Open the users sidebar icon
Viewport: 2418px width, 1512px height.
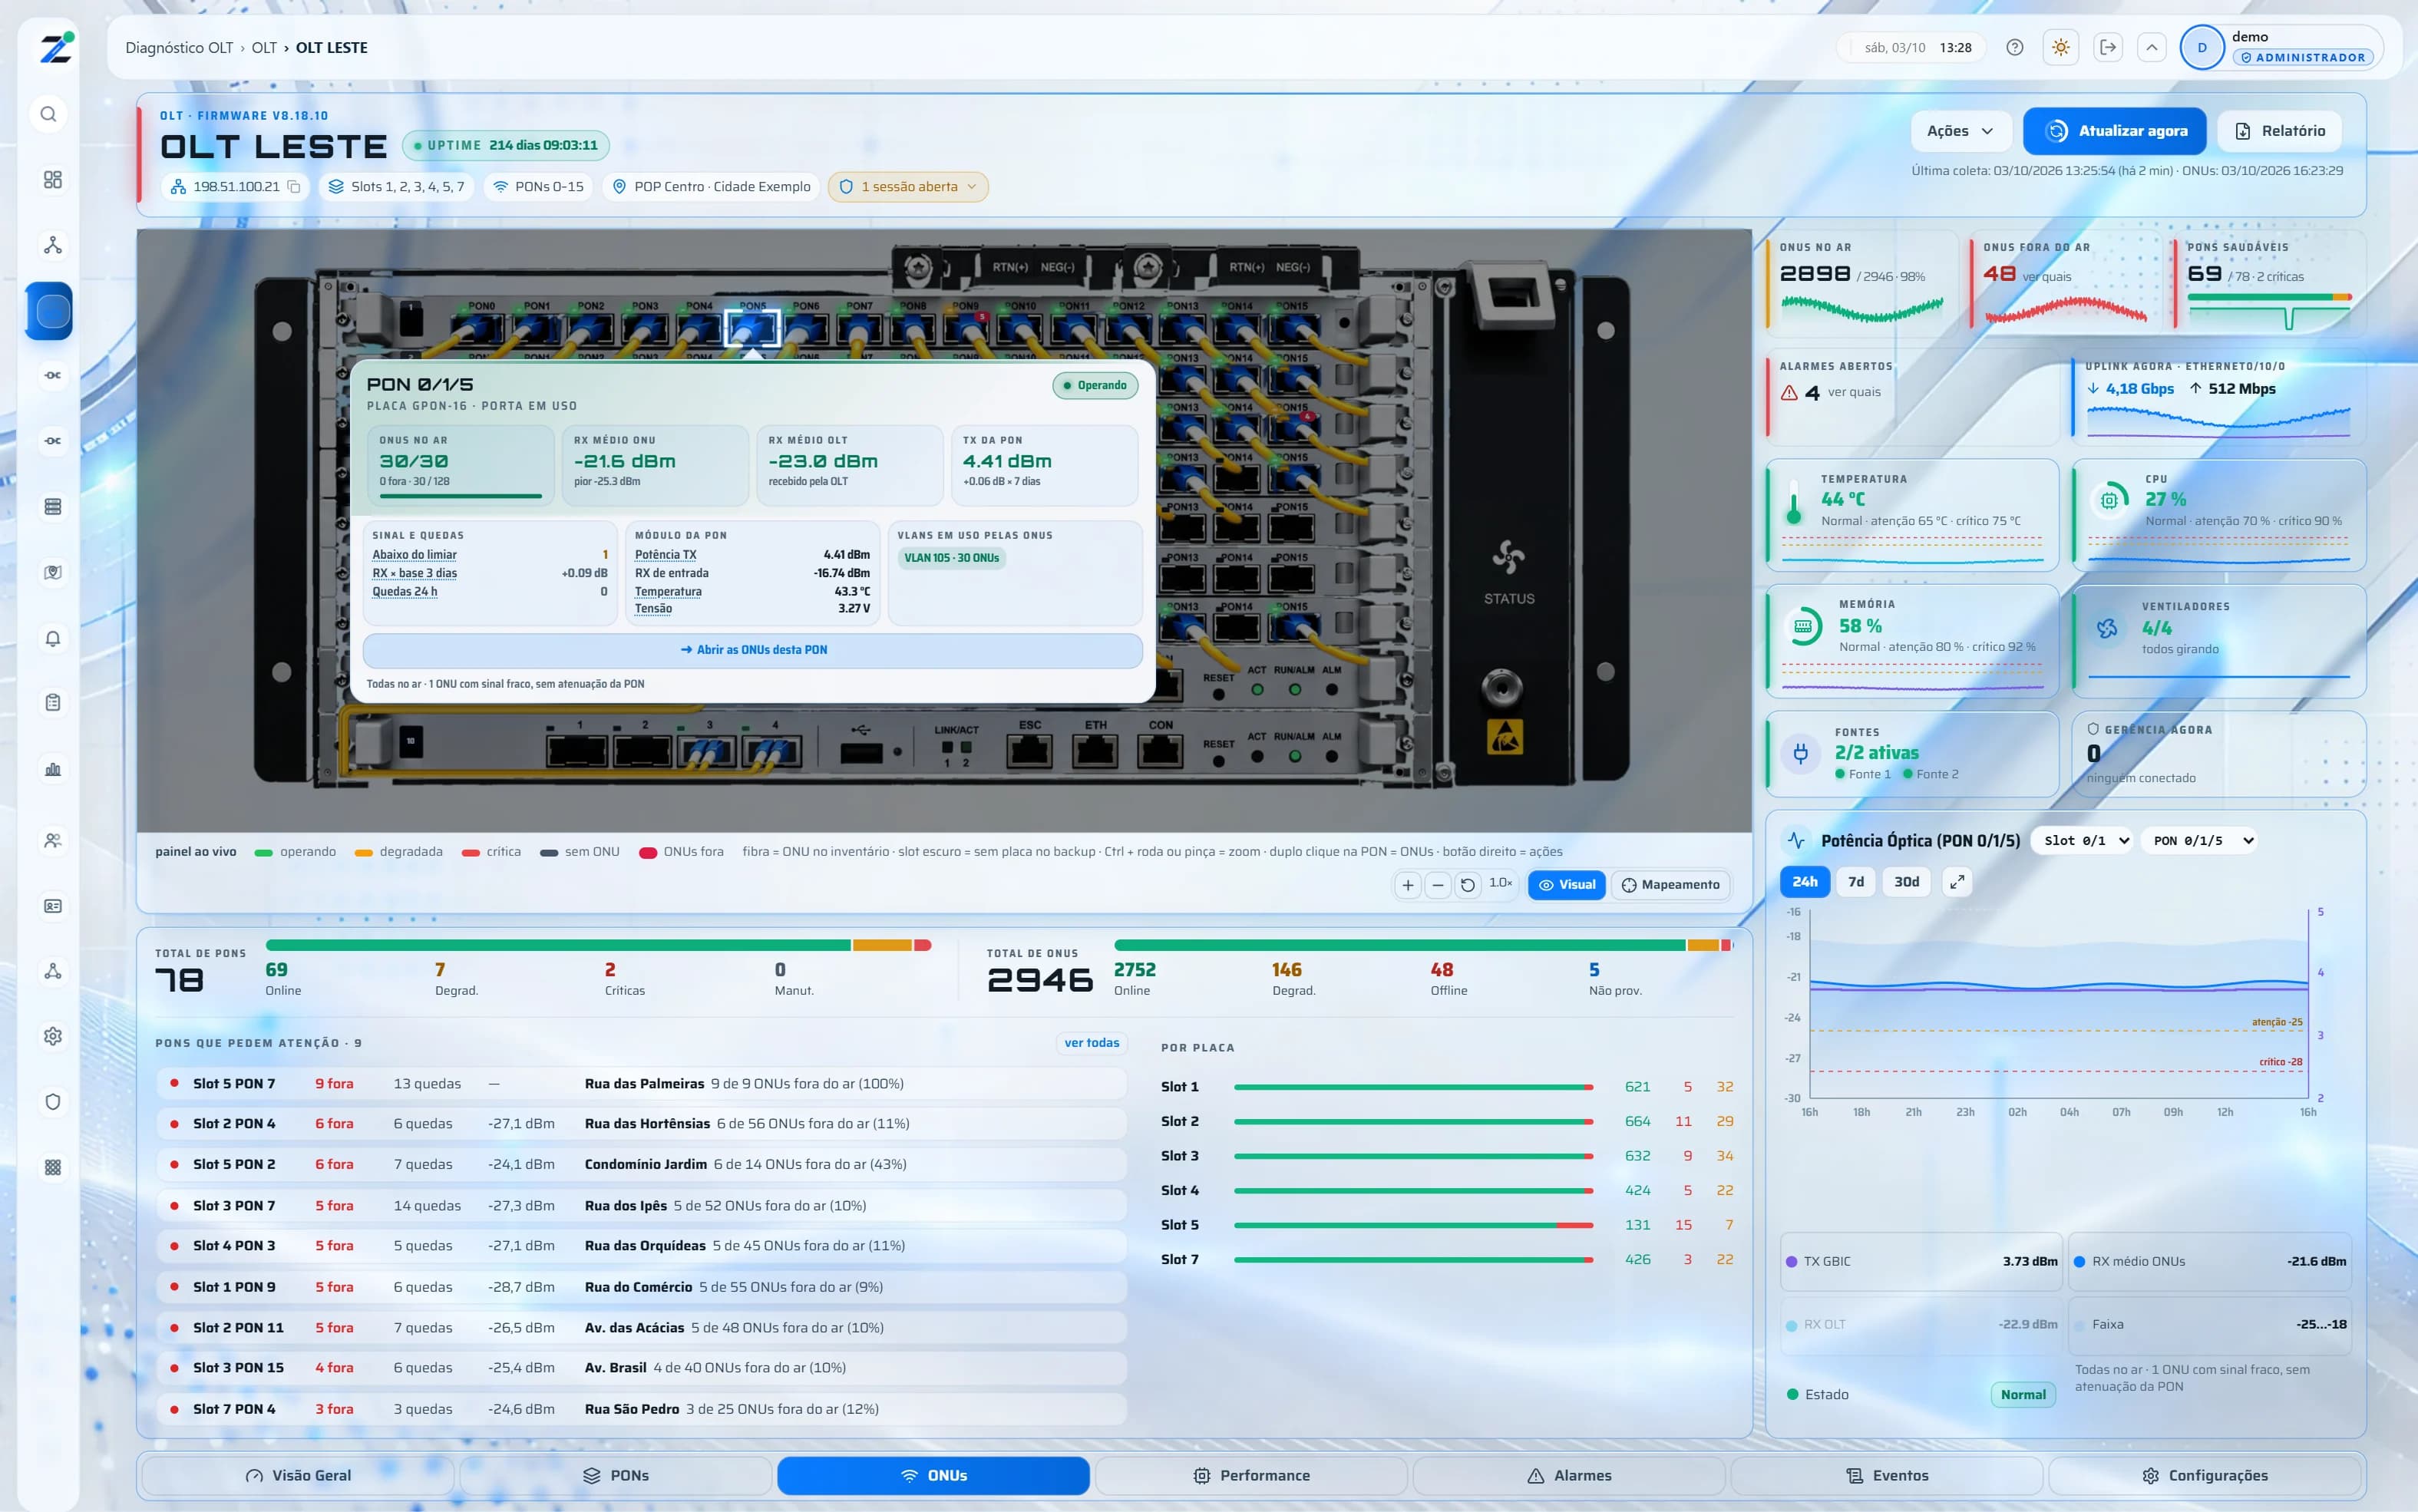(53, 841)
